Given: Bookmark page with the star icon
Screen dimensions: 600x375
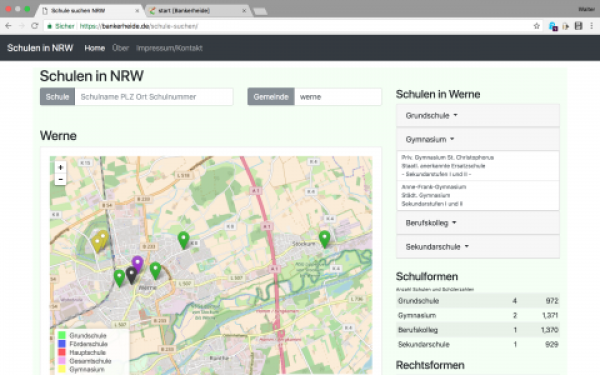Looking at the screenshot, I should [x=536, y=26].
